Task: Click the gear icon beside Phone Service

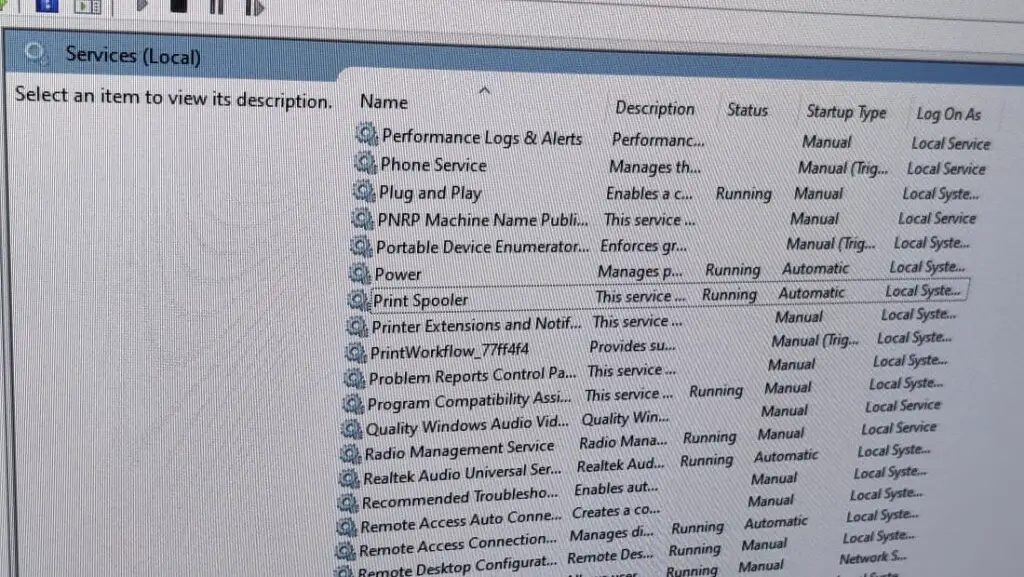Action: tap(366, 165)
